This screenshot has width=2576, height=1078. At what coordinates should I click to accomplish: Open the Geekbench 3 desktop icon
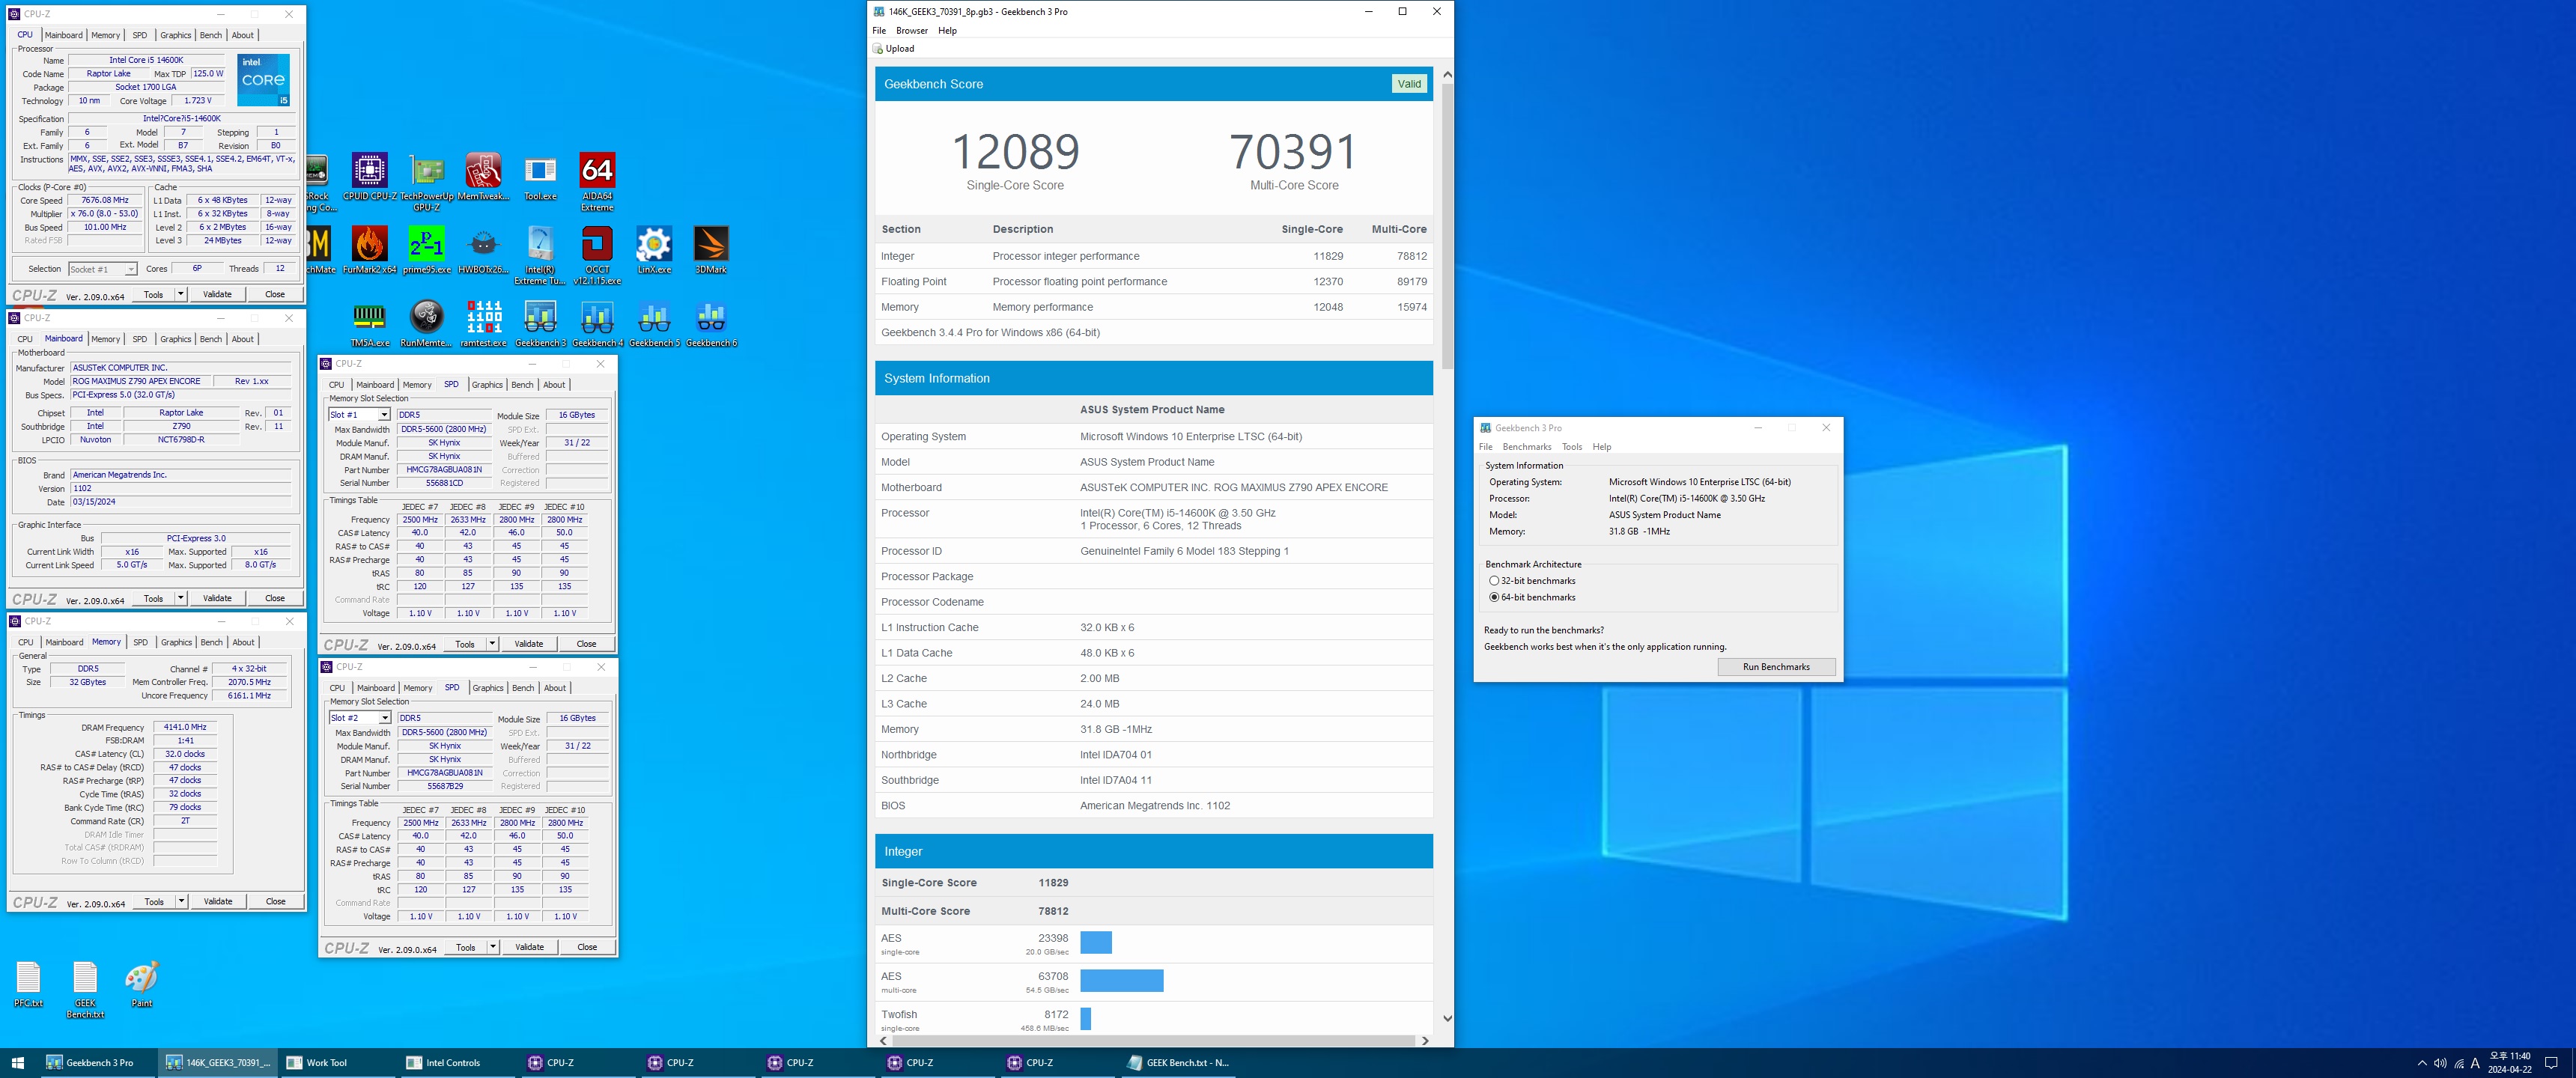(x=540, y=324)
